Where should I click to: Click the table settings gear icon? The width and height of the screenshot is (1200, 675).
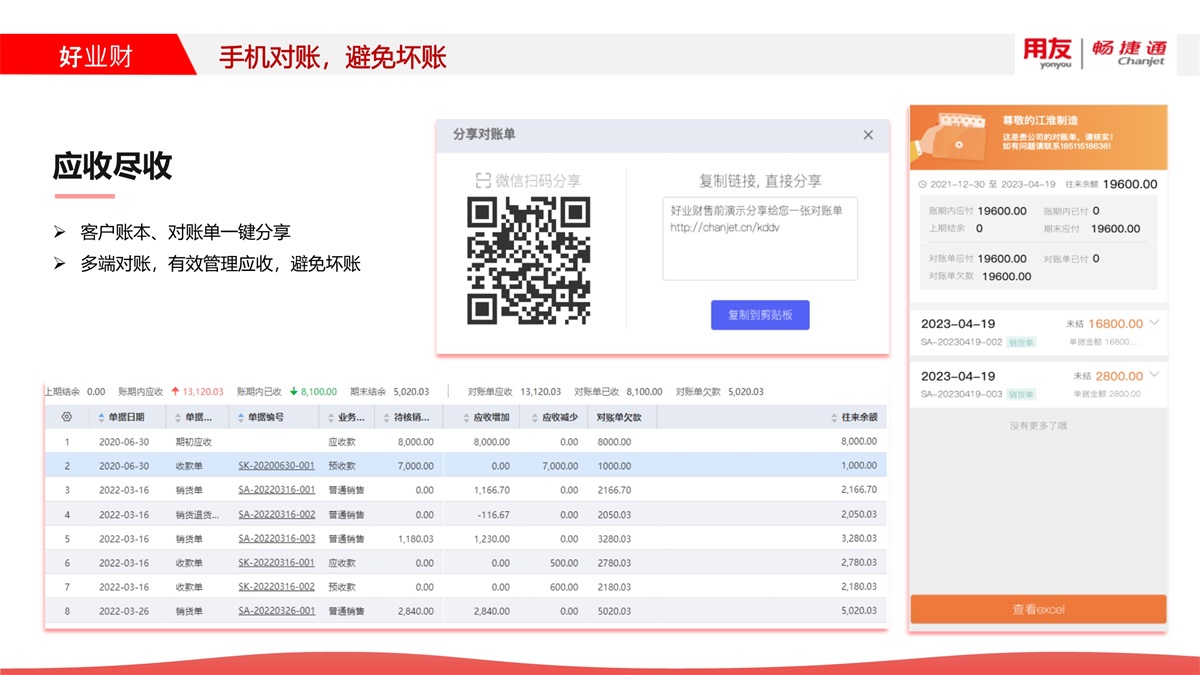tap(67, 417)
